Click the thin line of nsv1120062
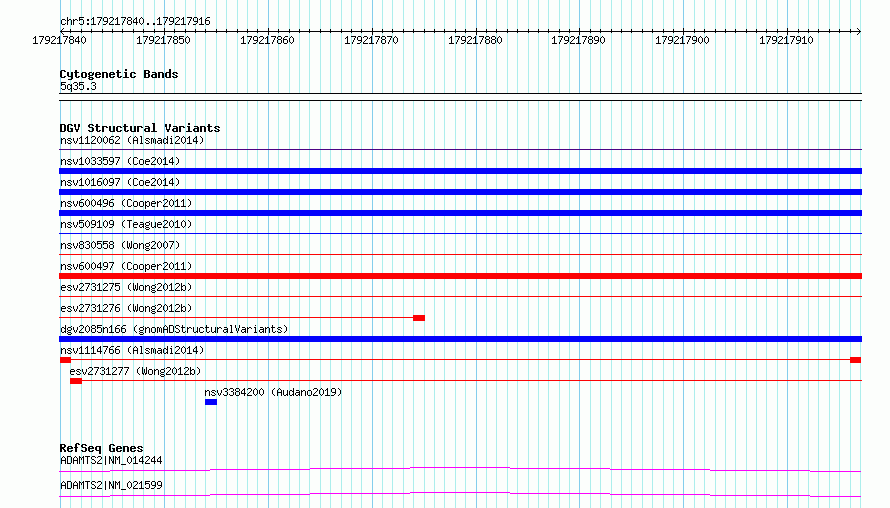Image resolution: width=890 pixels, height=508 pixels. tap(460, 149)
